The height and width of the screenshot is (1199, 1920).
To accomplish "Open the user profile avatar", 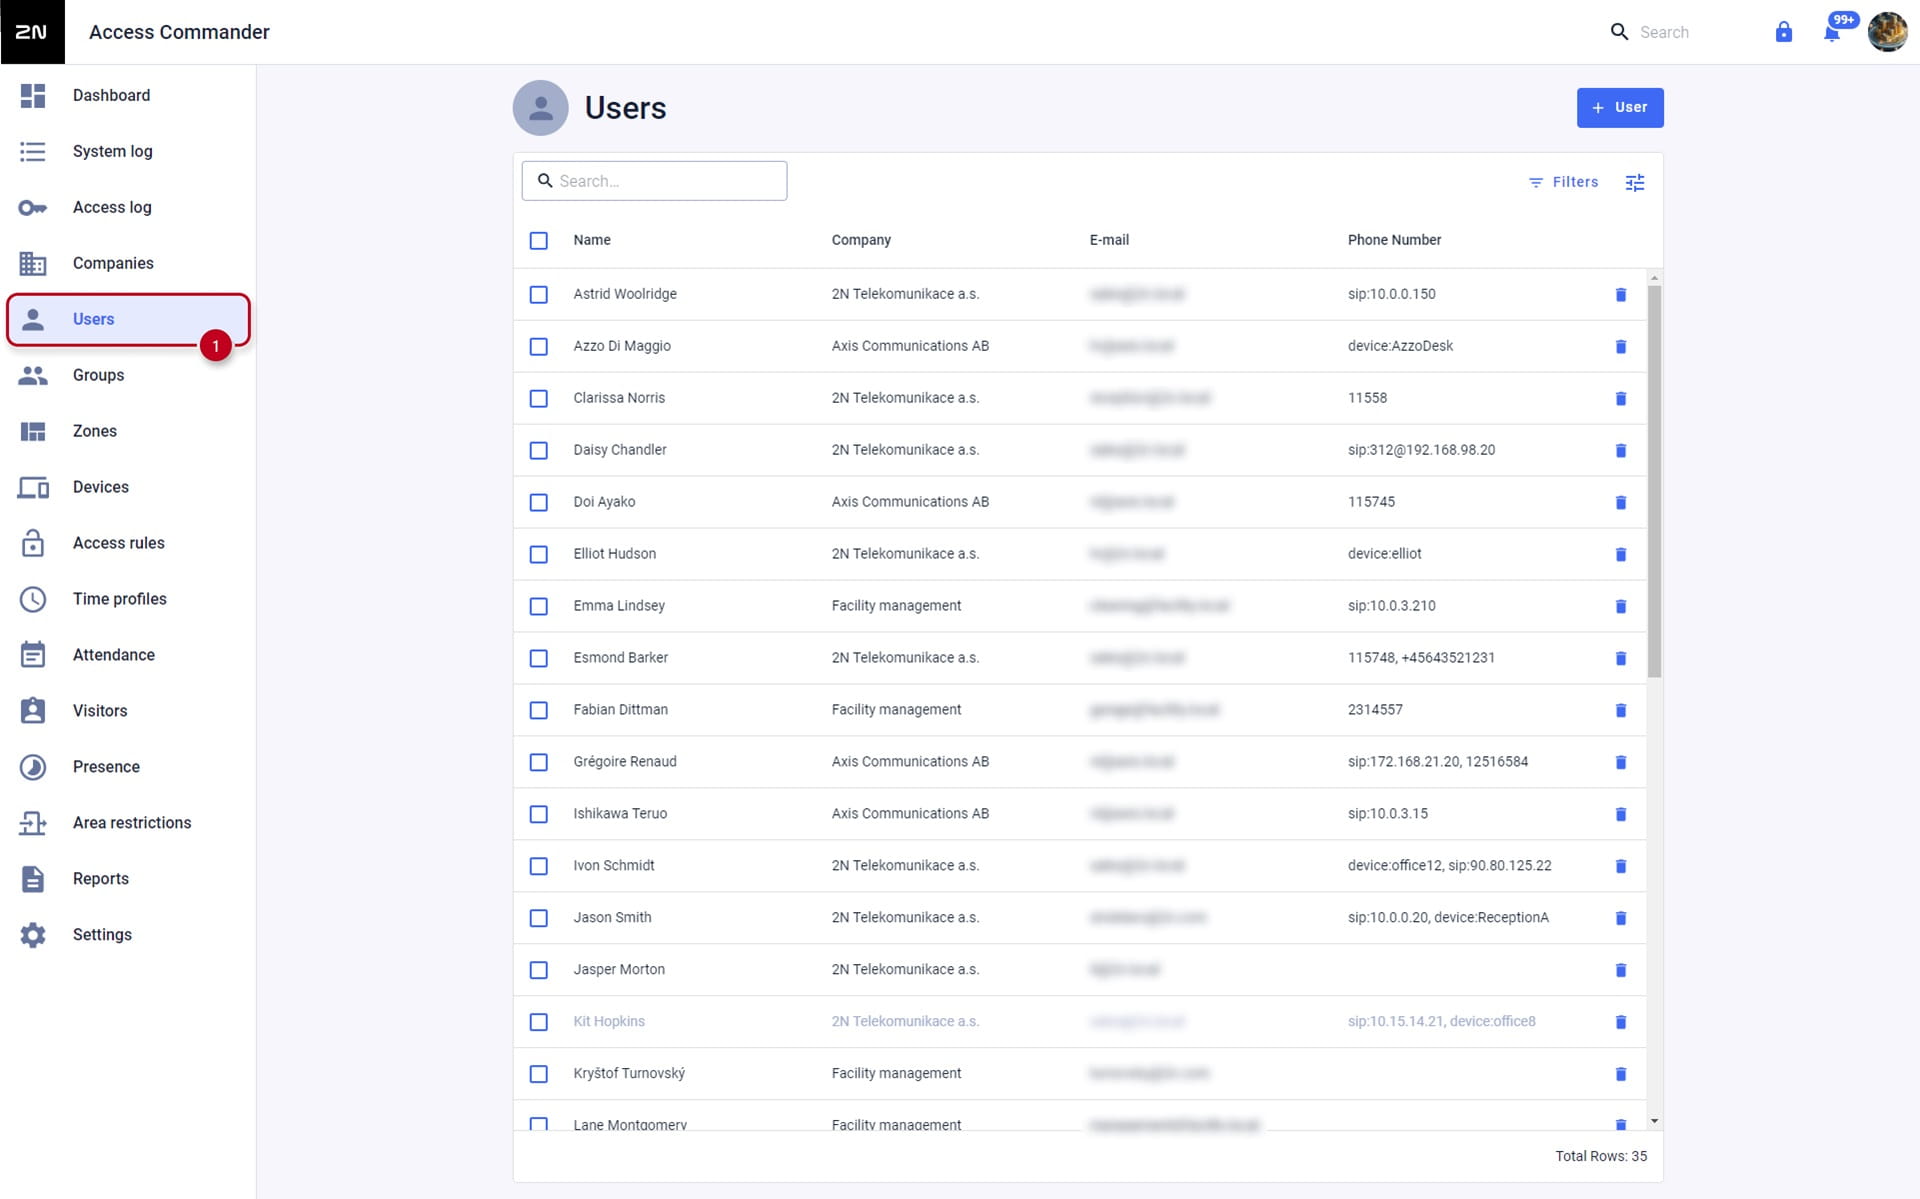I will 1887,32.
